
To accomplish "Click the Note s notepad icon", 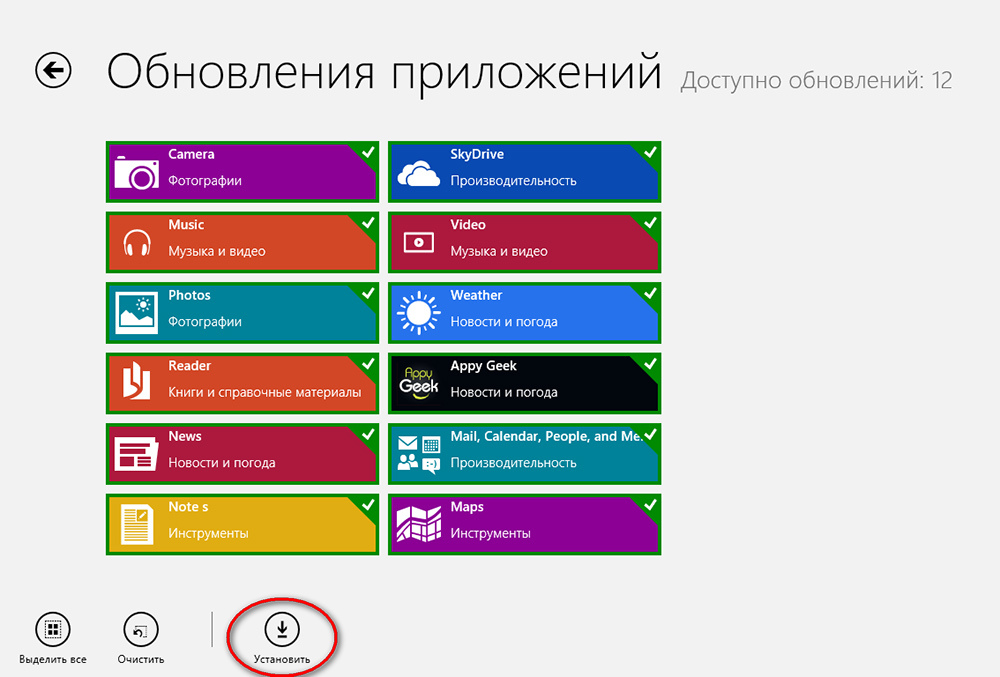I will (136, 525).
